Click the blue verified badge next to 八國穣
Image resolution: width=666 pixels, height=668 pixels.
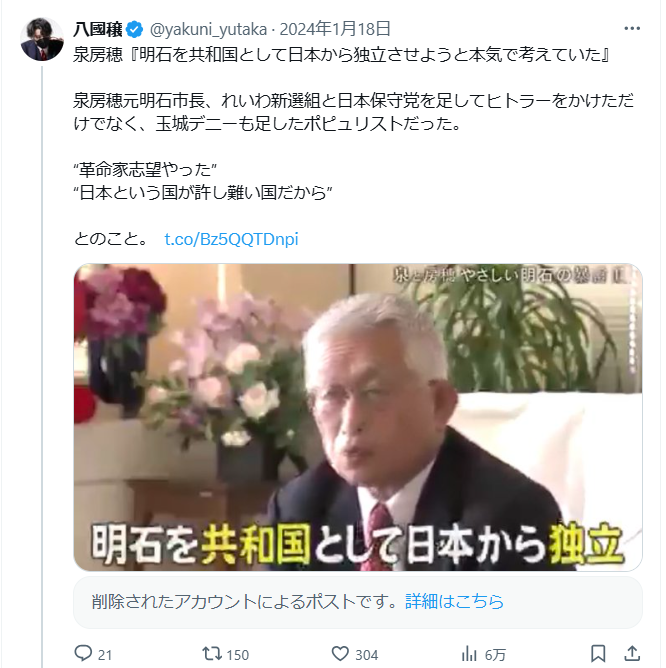(x=135, y=29)
